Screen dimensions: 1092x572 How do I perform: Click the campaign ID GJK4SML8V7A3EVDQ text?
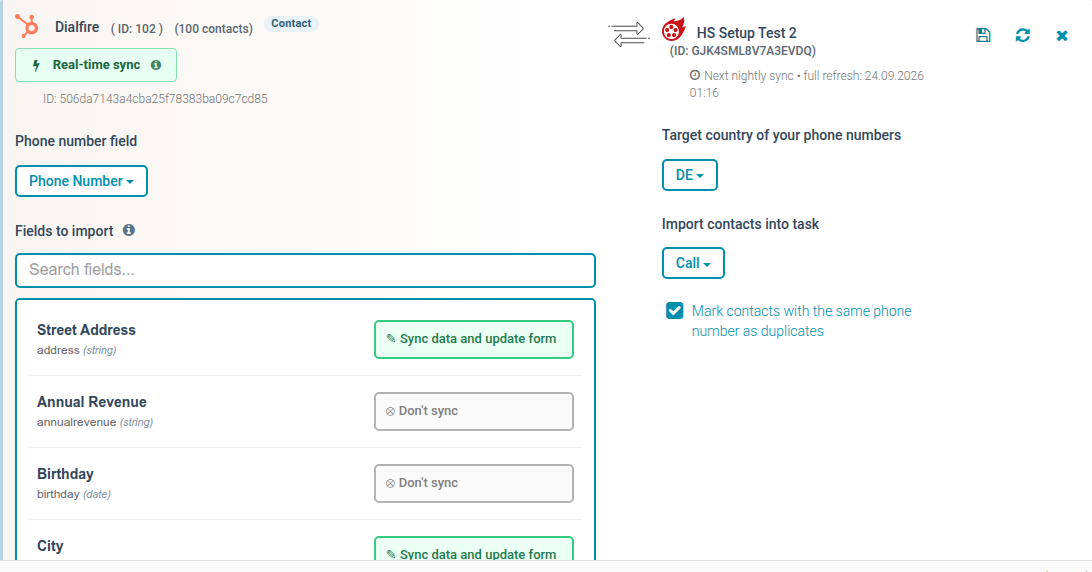pos(742,51)
